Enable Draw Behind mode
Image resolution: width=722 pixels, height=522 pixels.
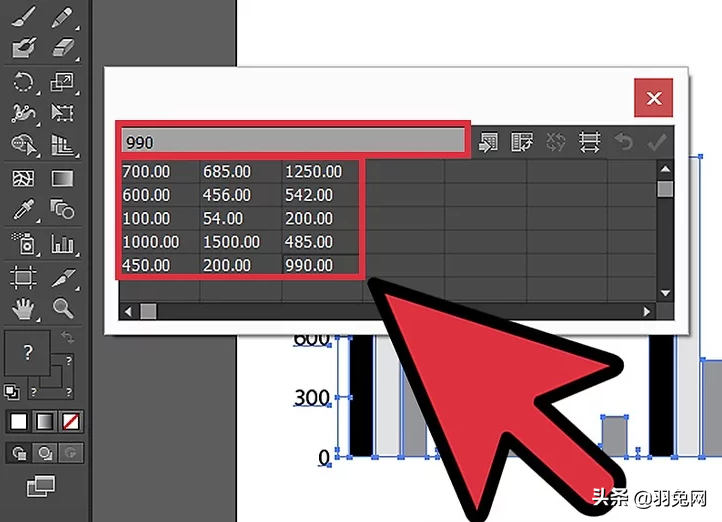point(45,453)
